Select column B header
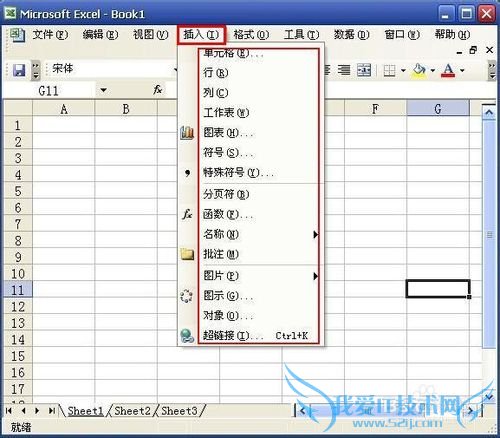This screenshot has width=500, height=438. click(126, 109)
